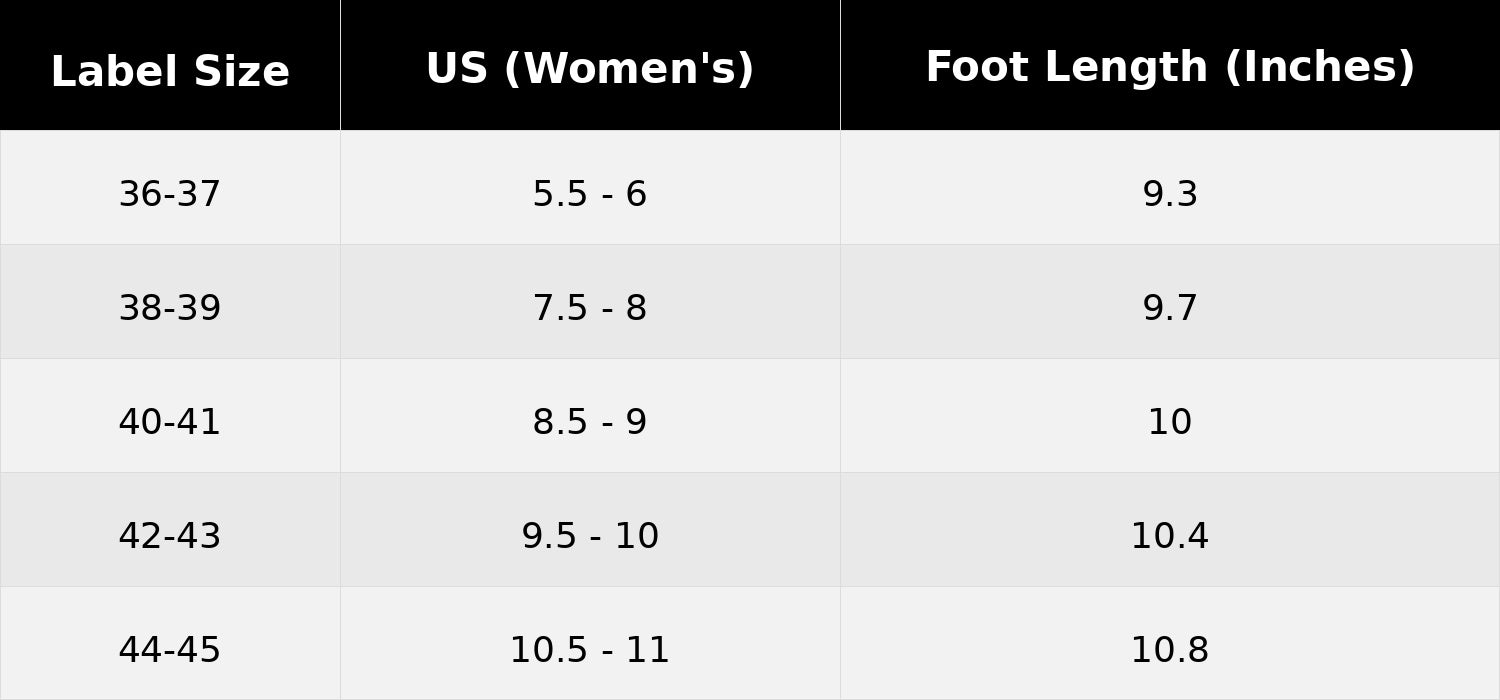Click the 9.7 foot length cell
This screenshot has height=700, width=1500.
(x=1170, y=308)
